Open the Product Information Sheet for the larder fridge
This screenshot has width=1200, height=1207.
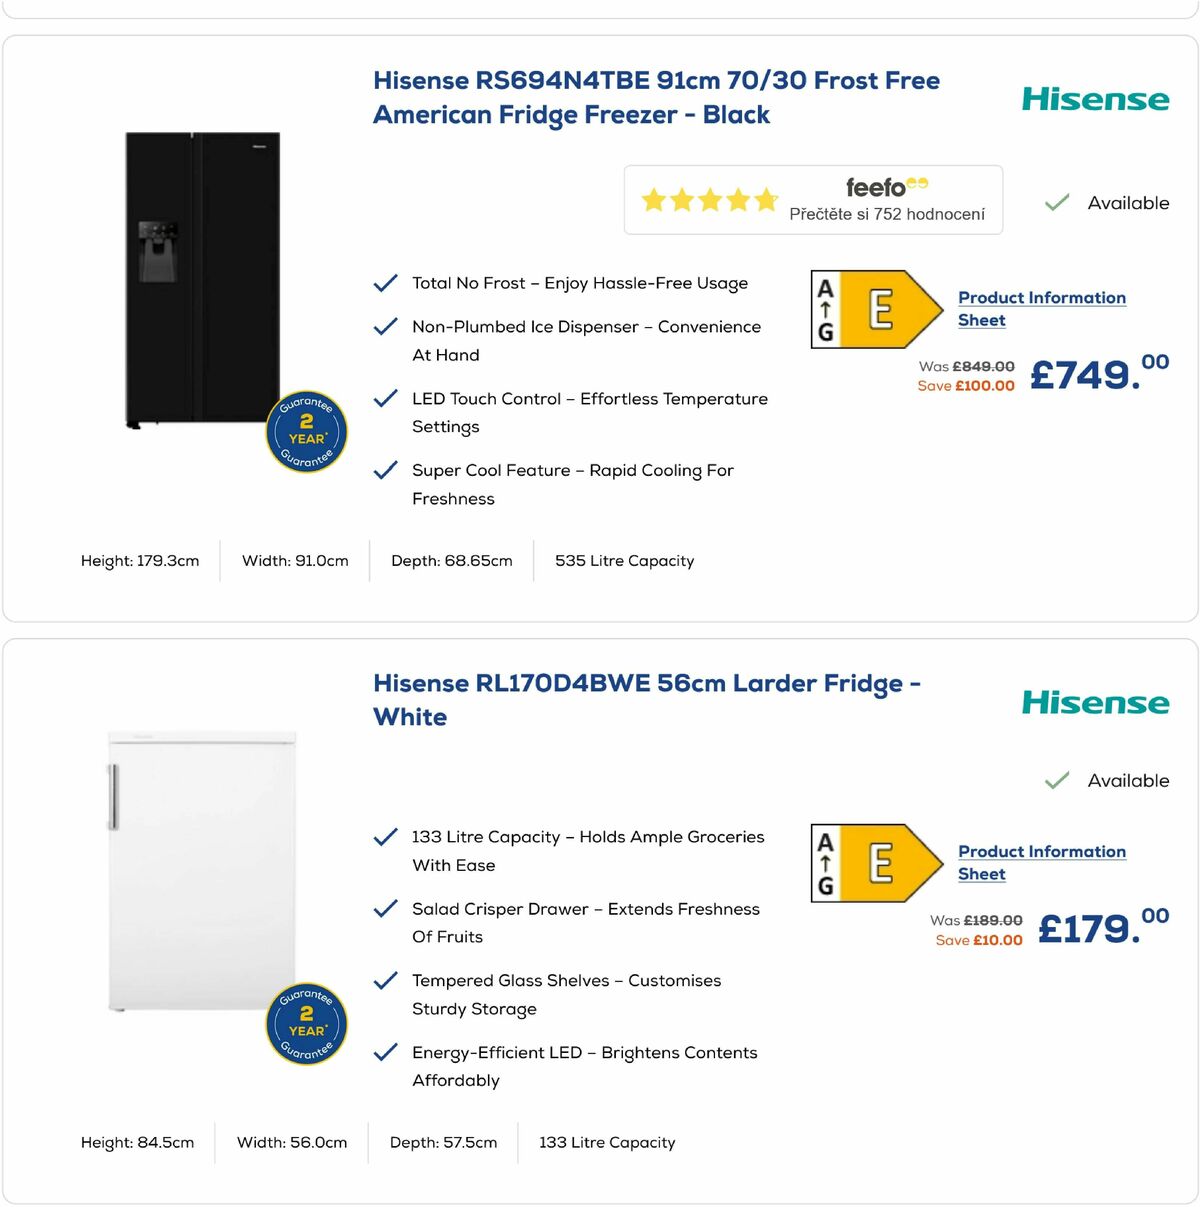(1040, 862)
